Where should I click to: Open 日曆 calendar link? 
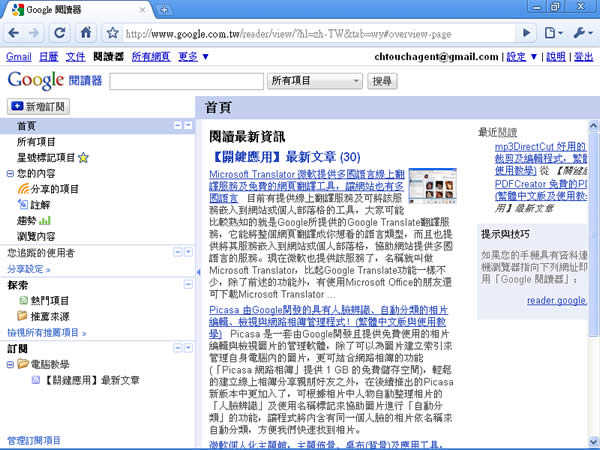(49, 57)
